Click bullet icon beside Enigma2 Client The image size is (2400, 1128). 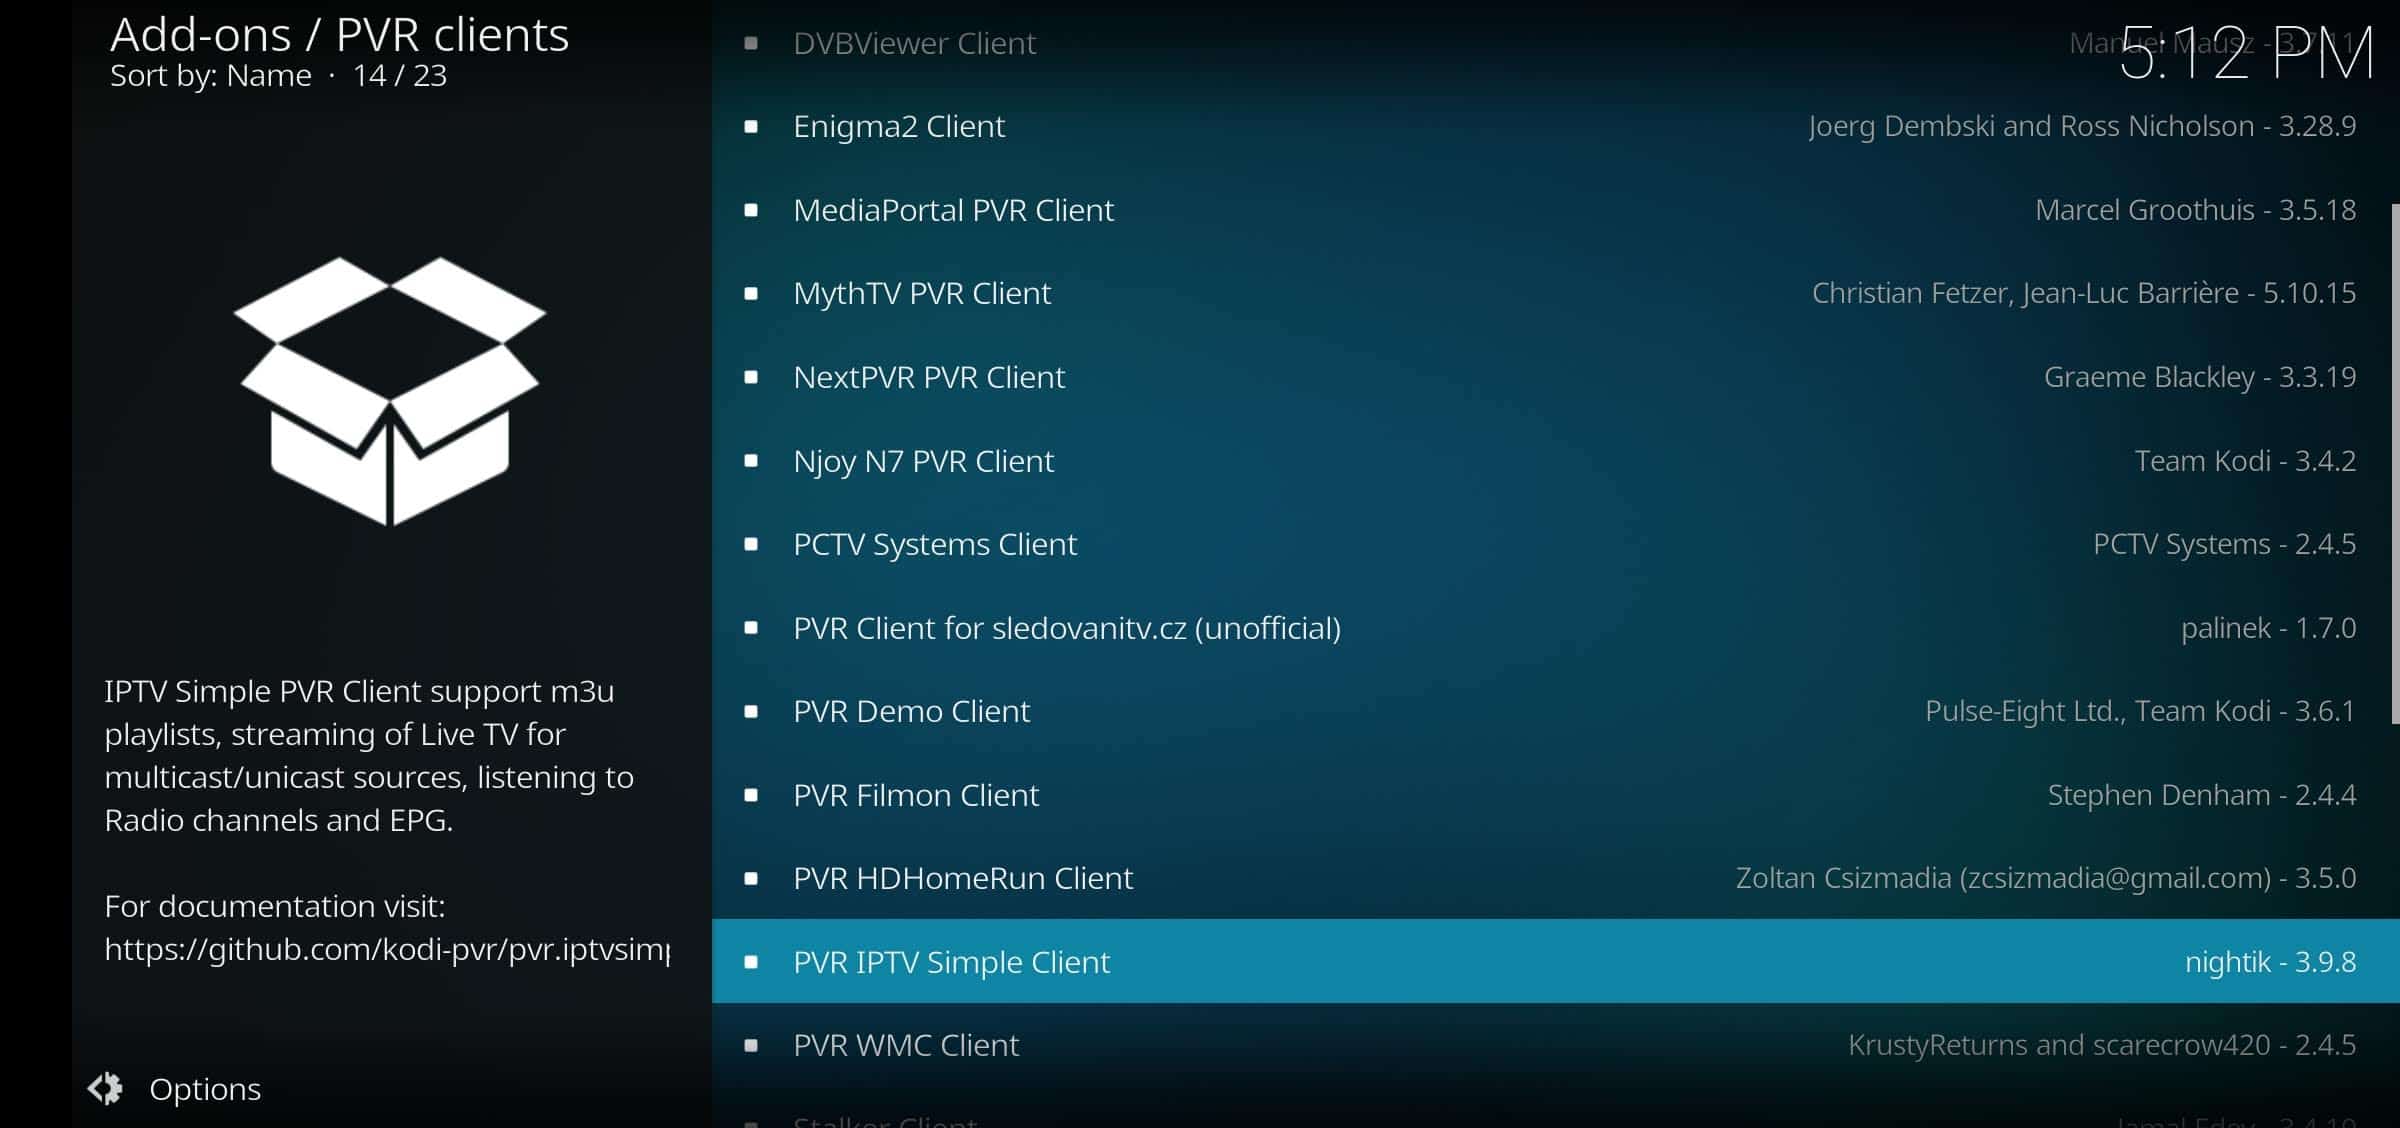click(751, 127)
